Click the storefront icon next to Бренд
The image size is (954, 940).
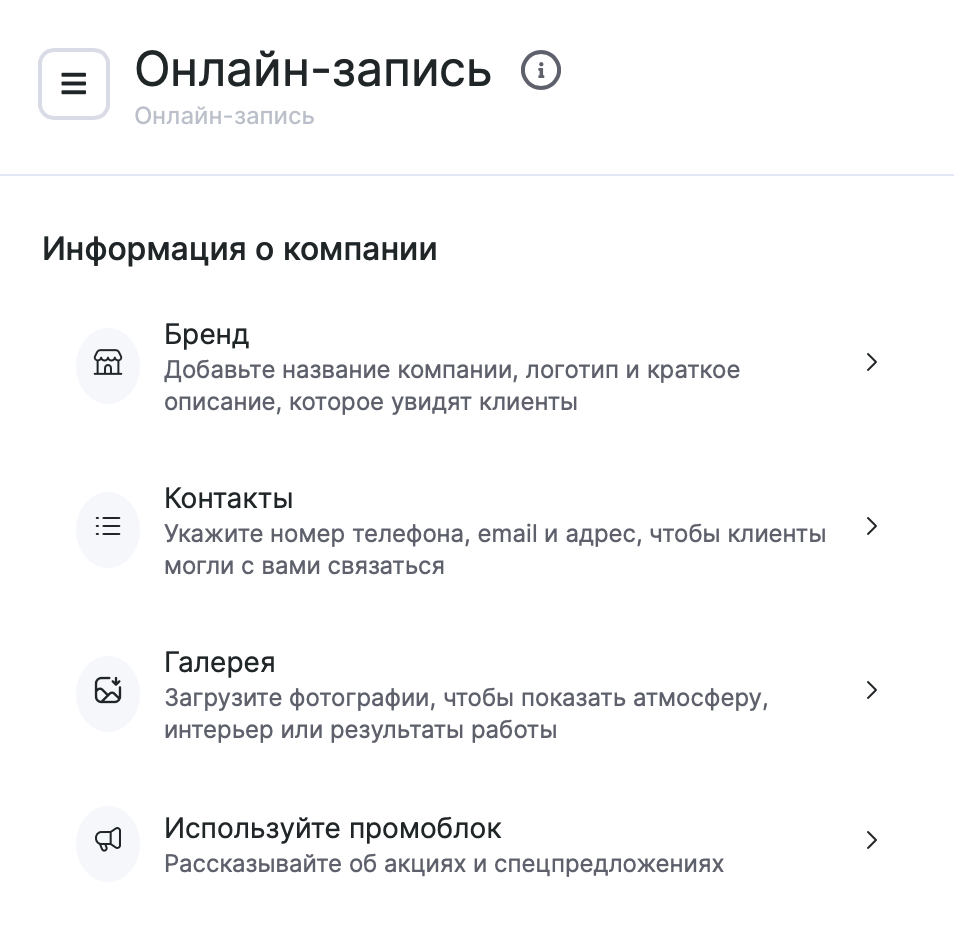[108, 363]
